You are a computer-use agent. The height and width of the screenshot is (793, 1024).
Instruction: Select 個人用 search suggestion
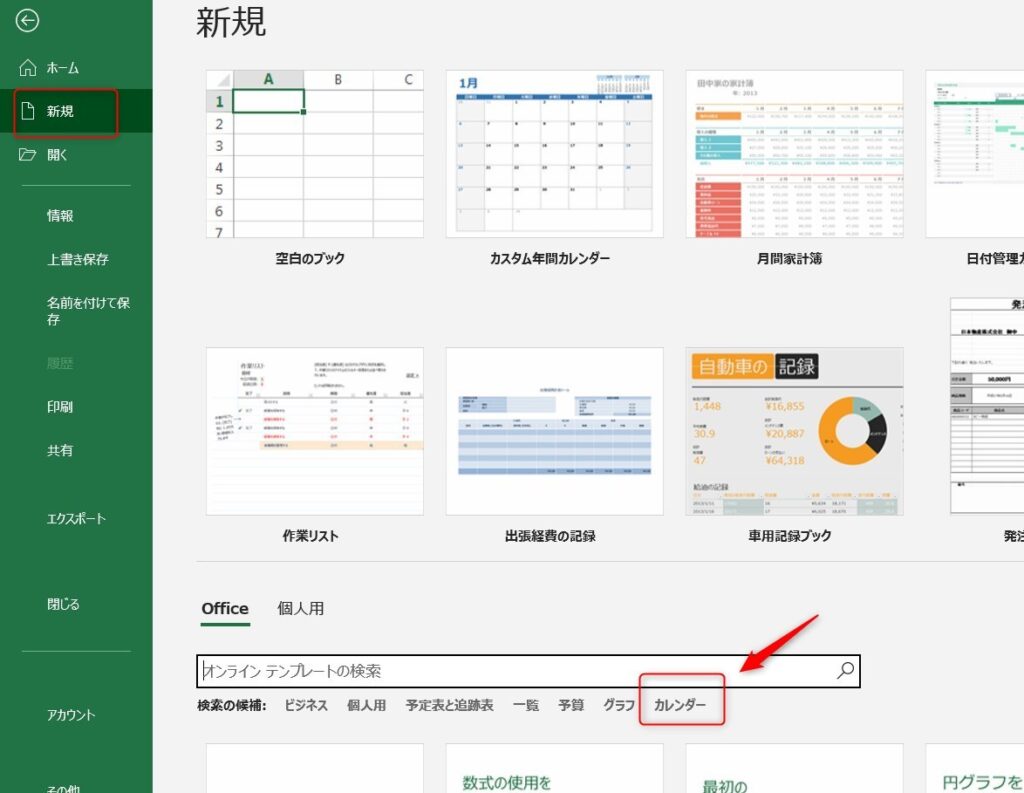[366, 705]
